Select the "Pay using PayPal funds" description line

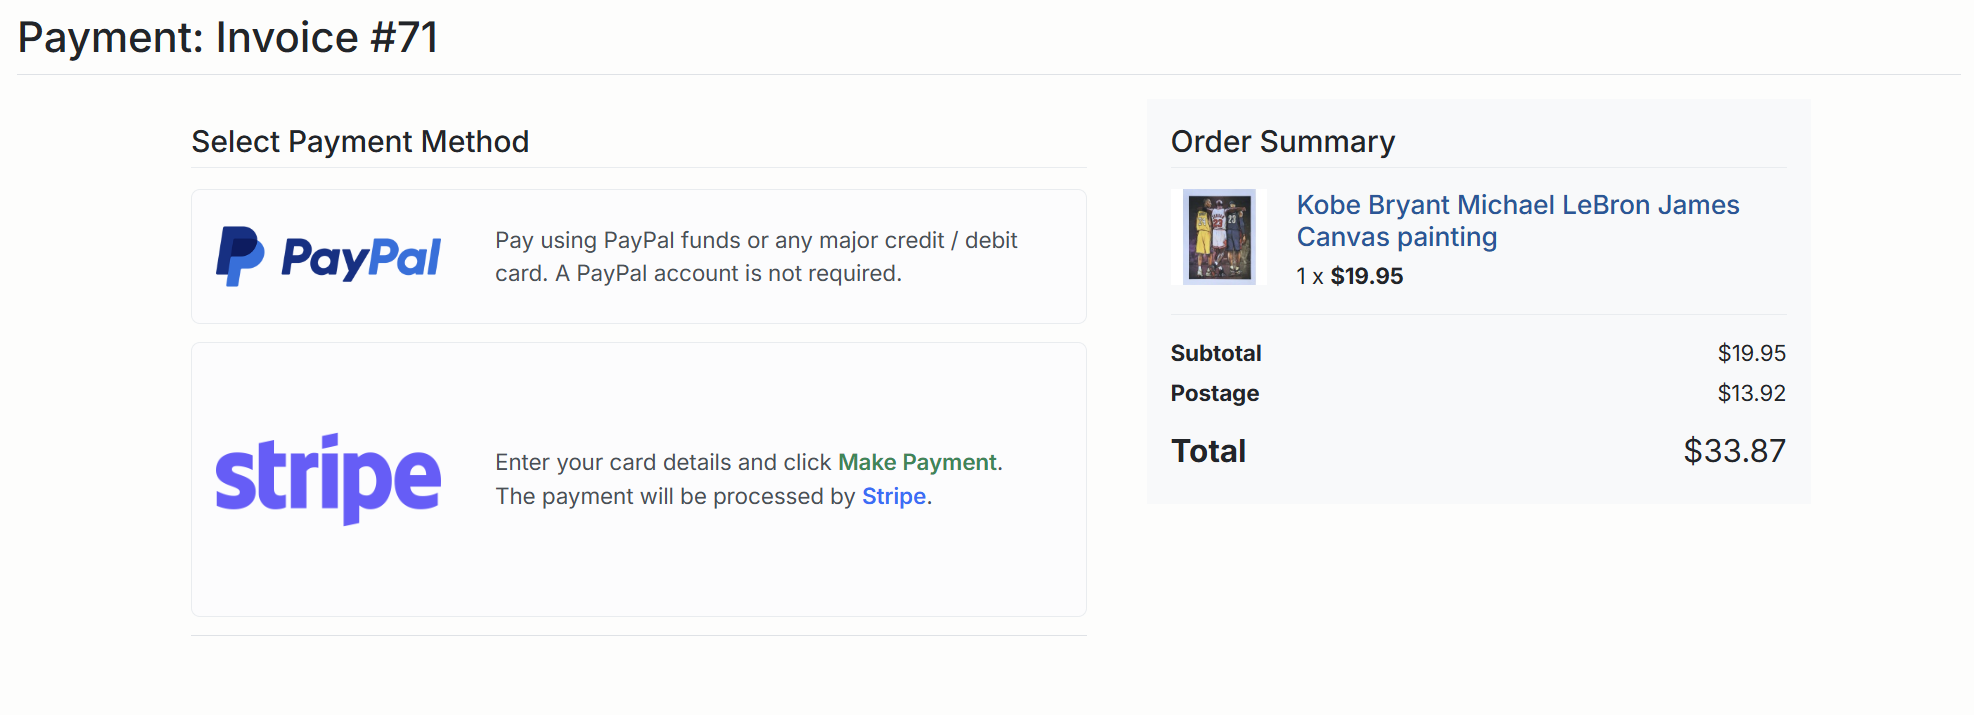(756, 240)
